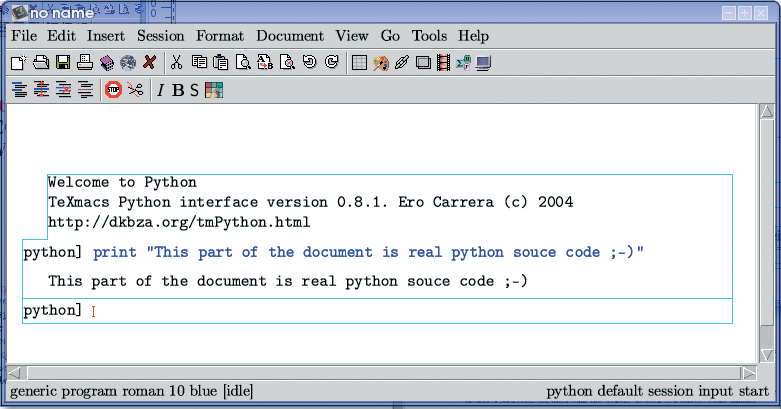Click the sigma executable math icon

pyautogui.click(x=463, y=63)
